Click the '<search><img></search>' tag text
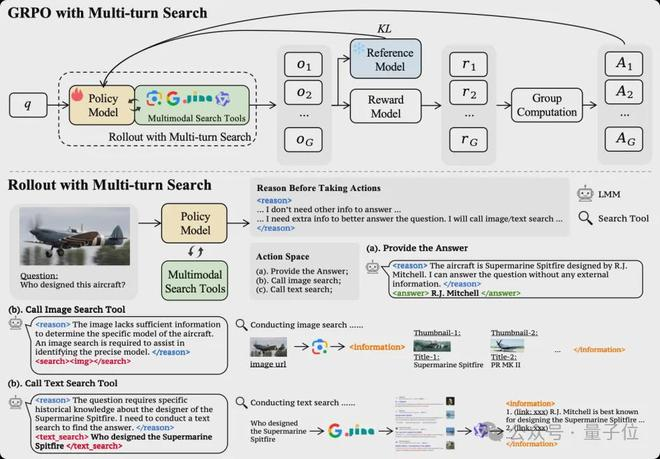 [83, 361]
